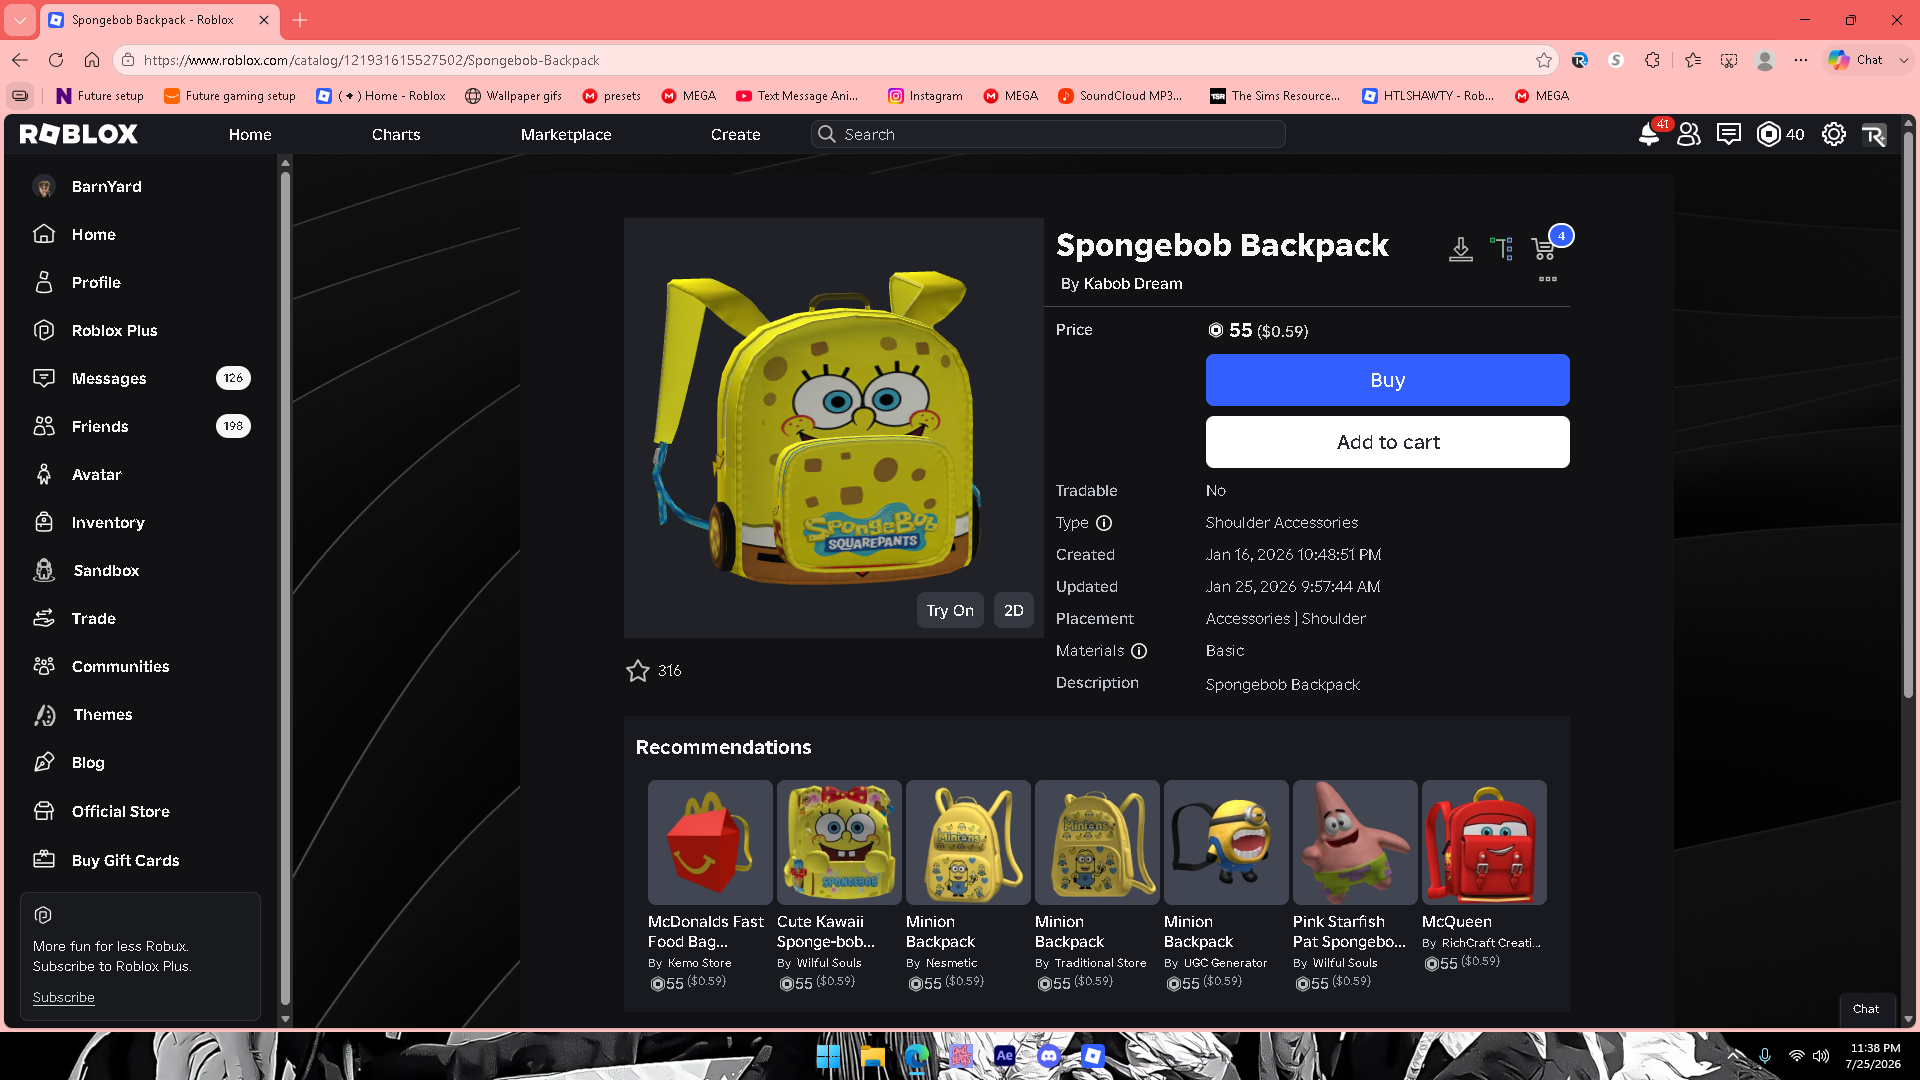Viewport: 1920px width, 1080px height.
Task: Click the Materials info icon
Action: click(x=1139, y=651)
